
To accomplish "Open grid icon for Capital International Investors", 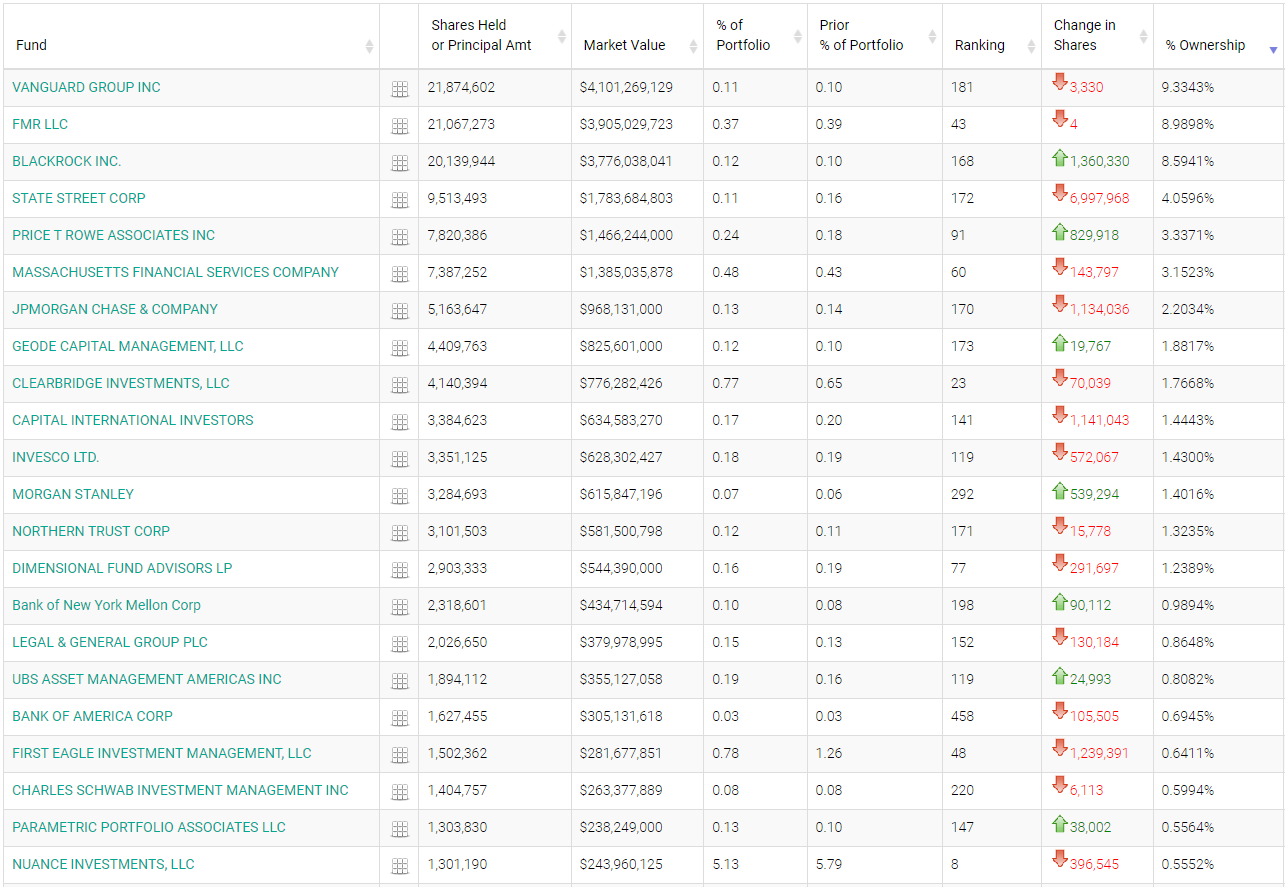I will point(400,422).
